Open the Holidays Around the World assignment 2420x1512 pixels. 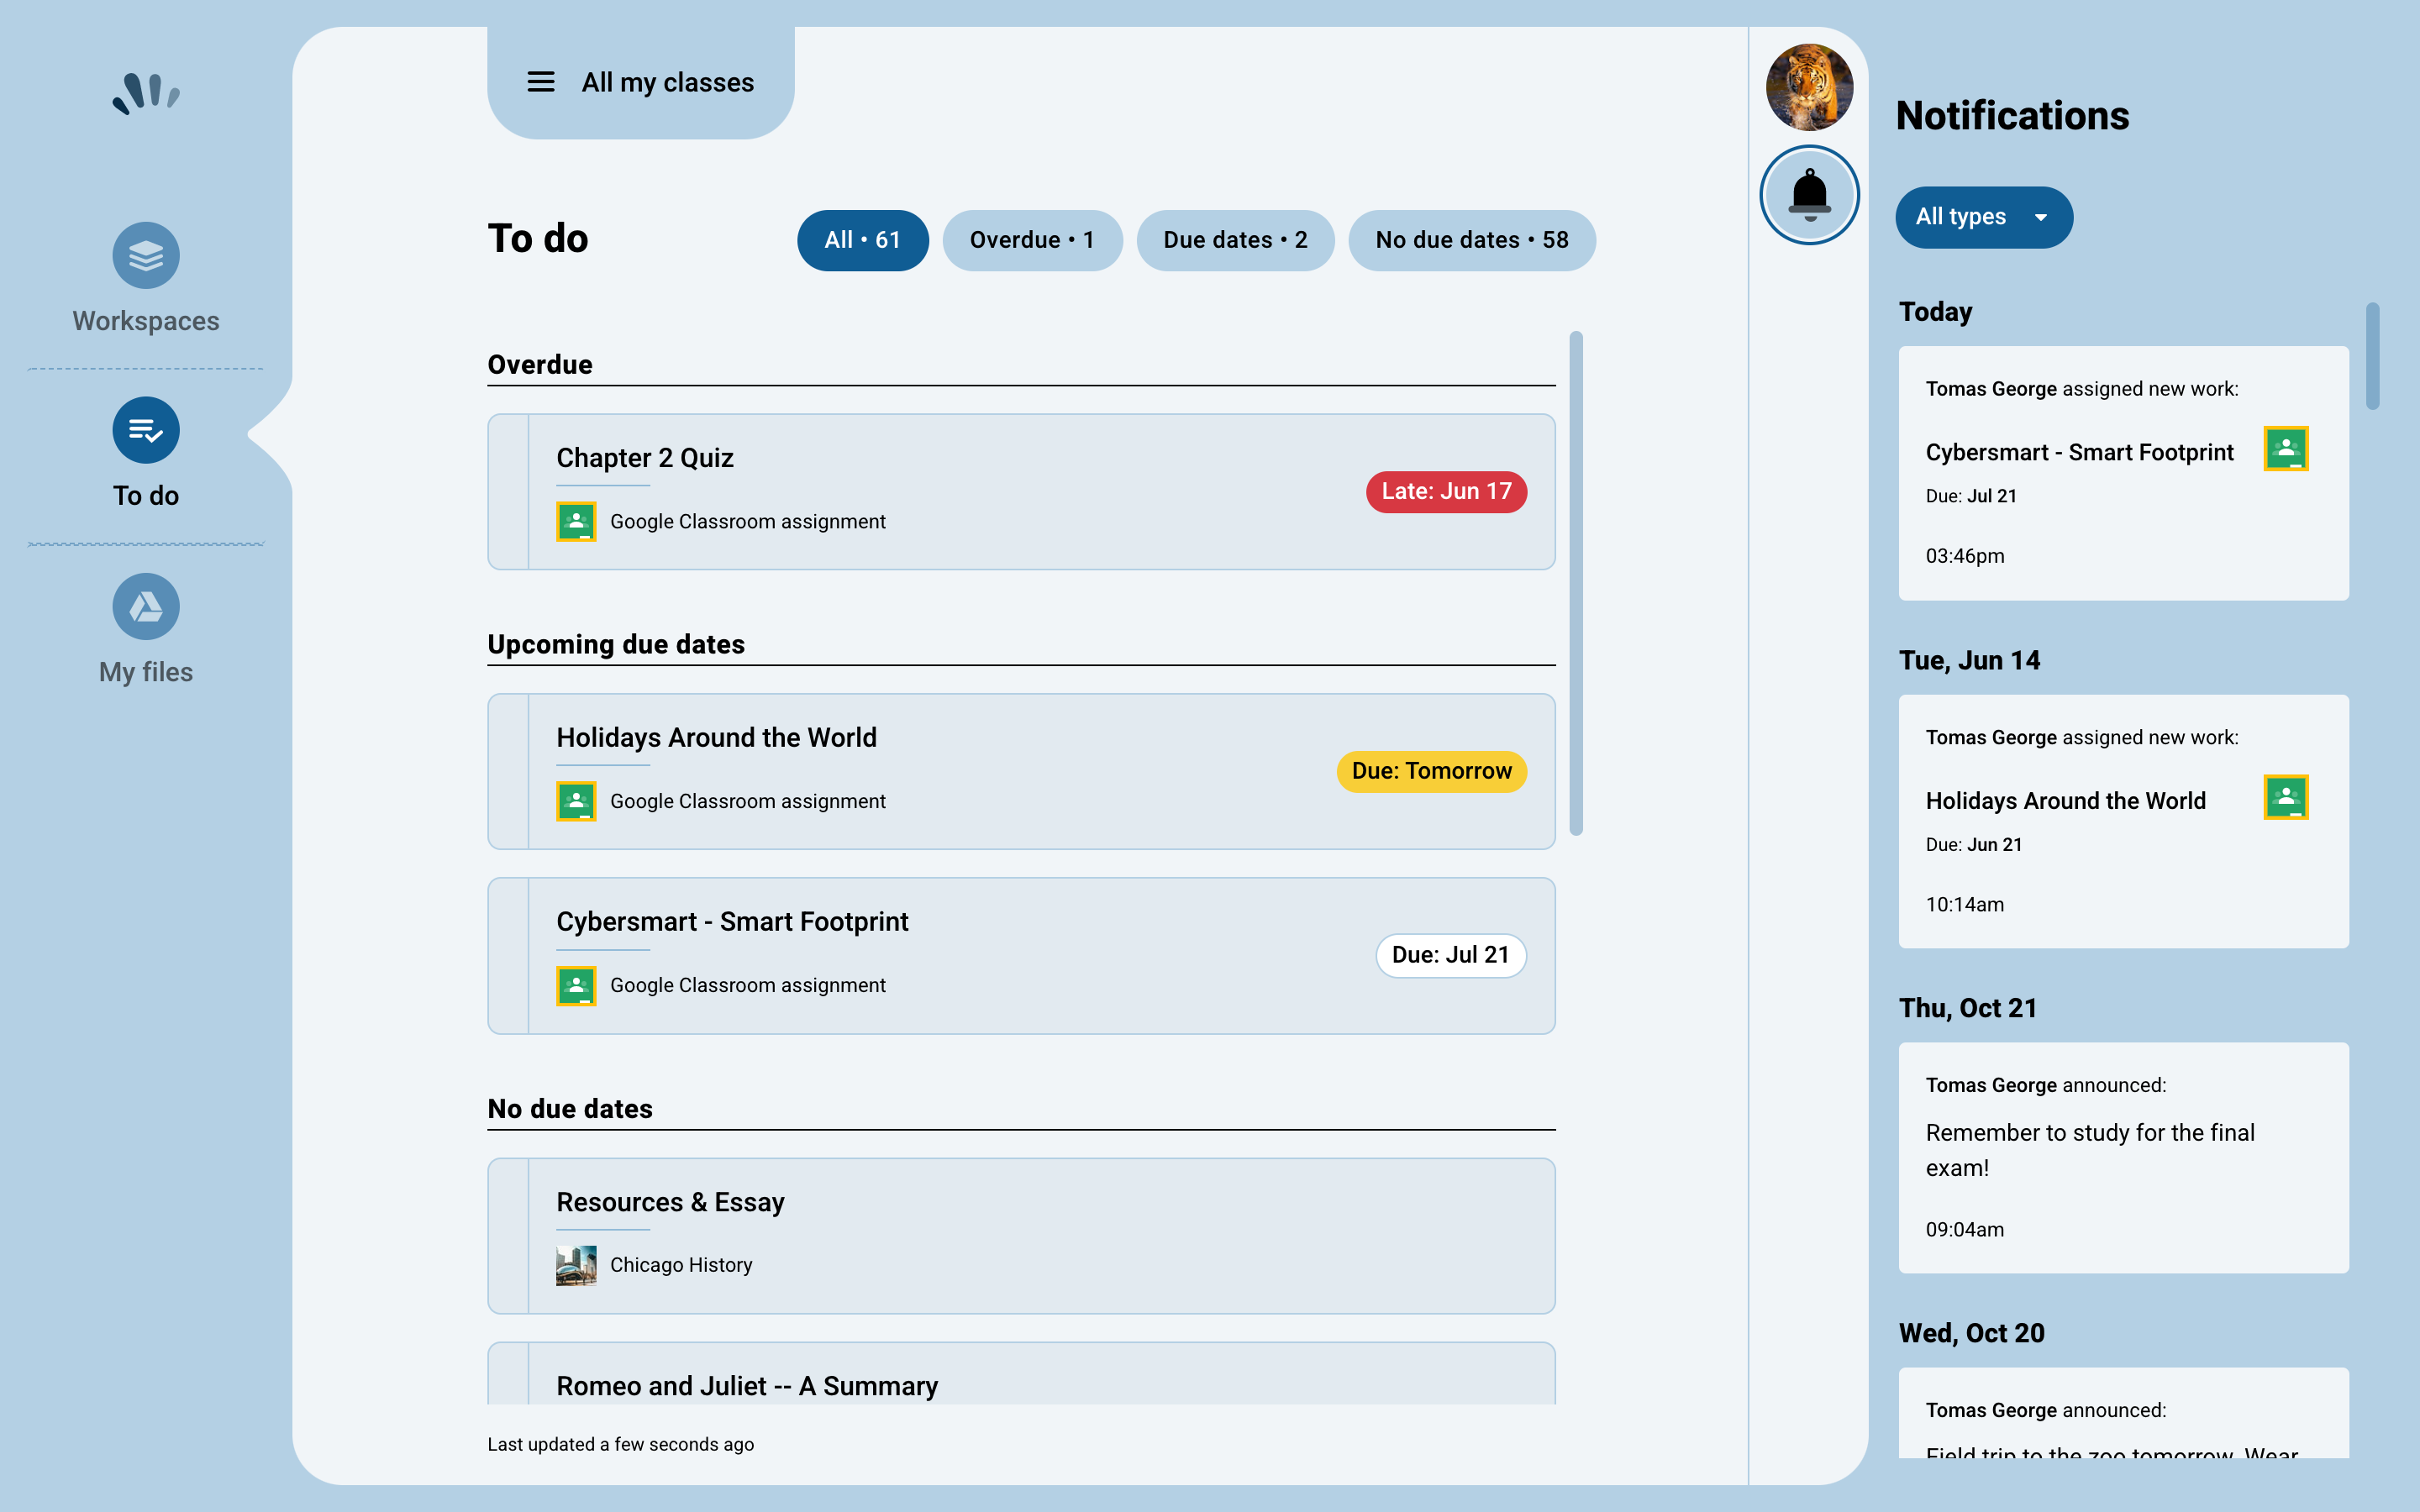click(716, 737)
